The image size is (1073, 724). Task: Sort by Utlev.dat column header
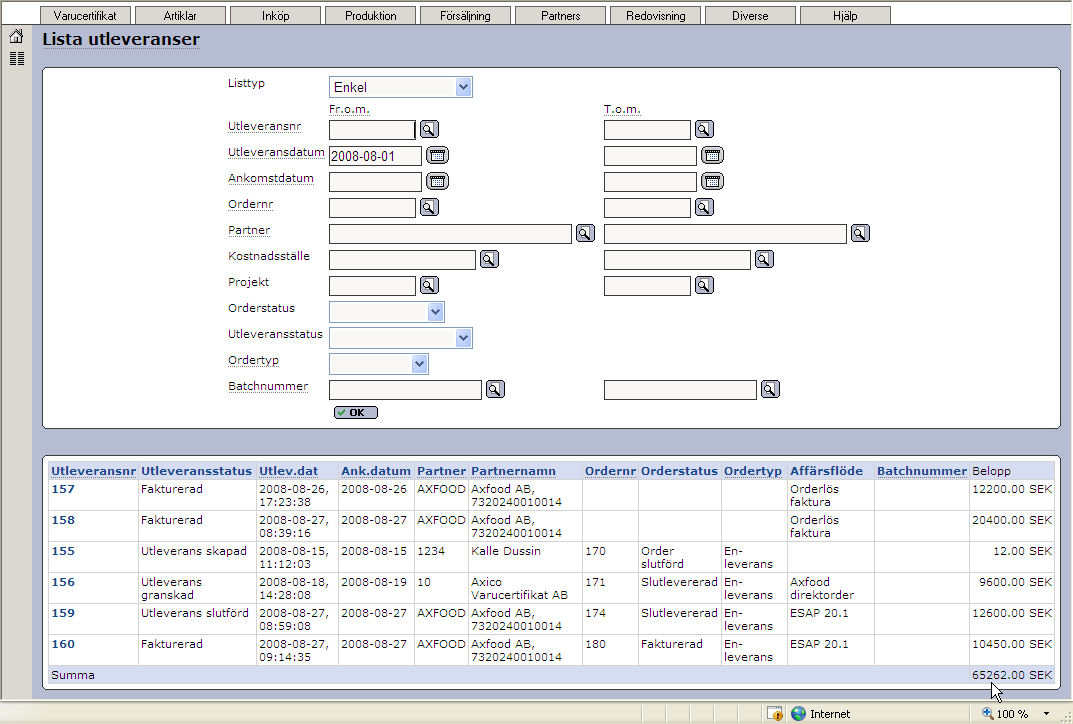[x=289, y=471]
